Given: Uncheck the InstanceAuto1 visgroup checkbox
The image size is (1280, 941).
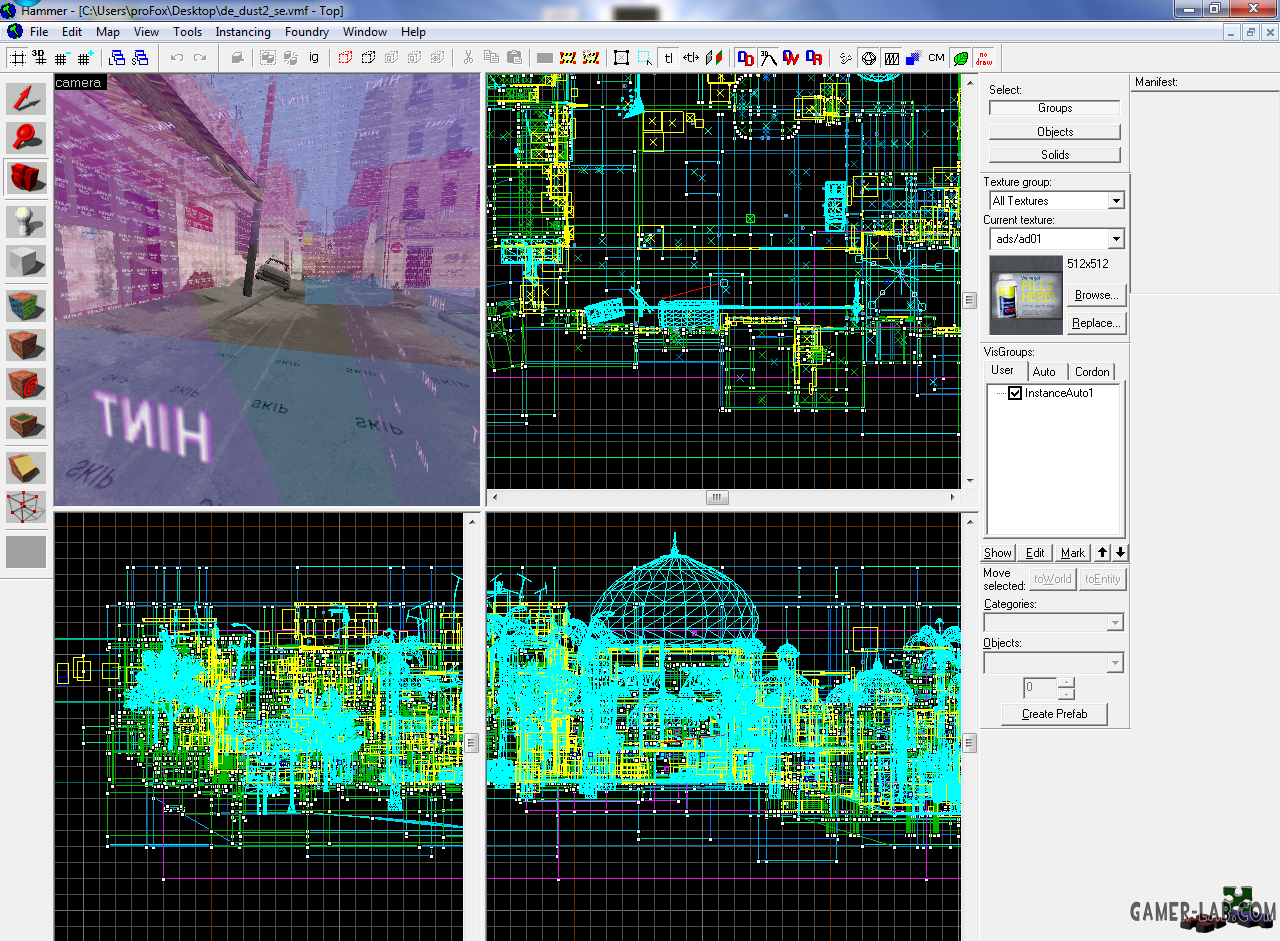Looking at the screenshot, I should [1015, 393].
